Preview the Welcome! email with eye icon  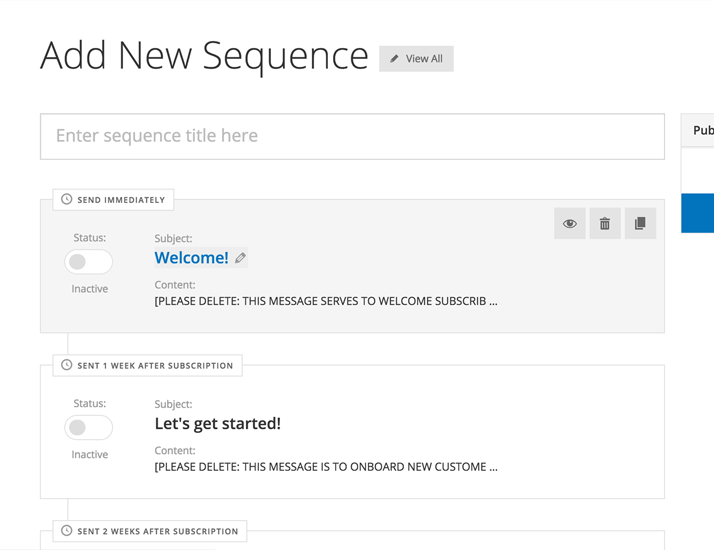[570, 224]
